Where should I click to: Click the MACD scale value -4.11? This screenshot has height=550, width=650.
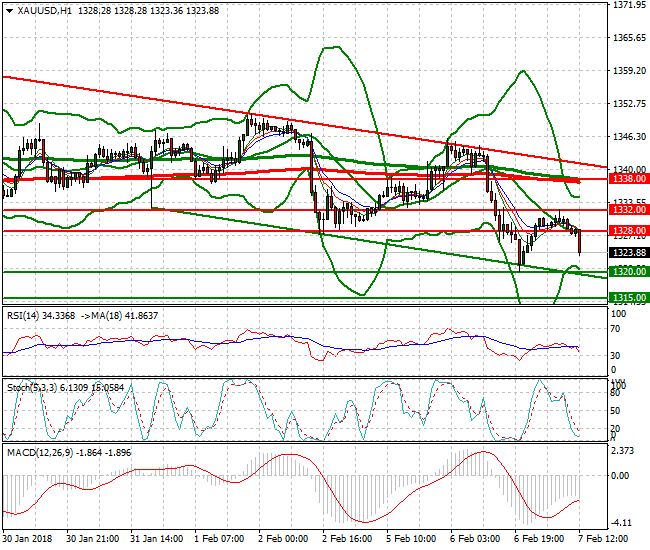[621, 523]
